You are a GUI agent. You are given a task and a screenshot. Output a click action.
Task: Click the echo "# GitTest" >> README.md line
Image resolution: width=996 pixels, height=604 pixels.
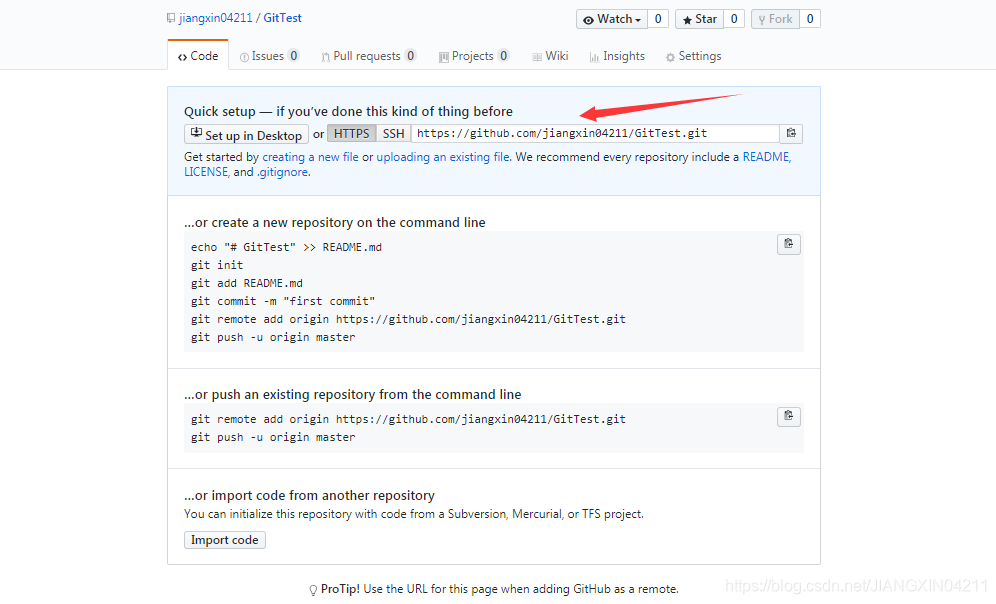tap(286, 247)
